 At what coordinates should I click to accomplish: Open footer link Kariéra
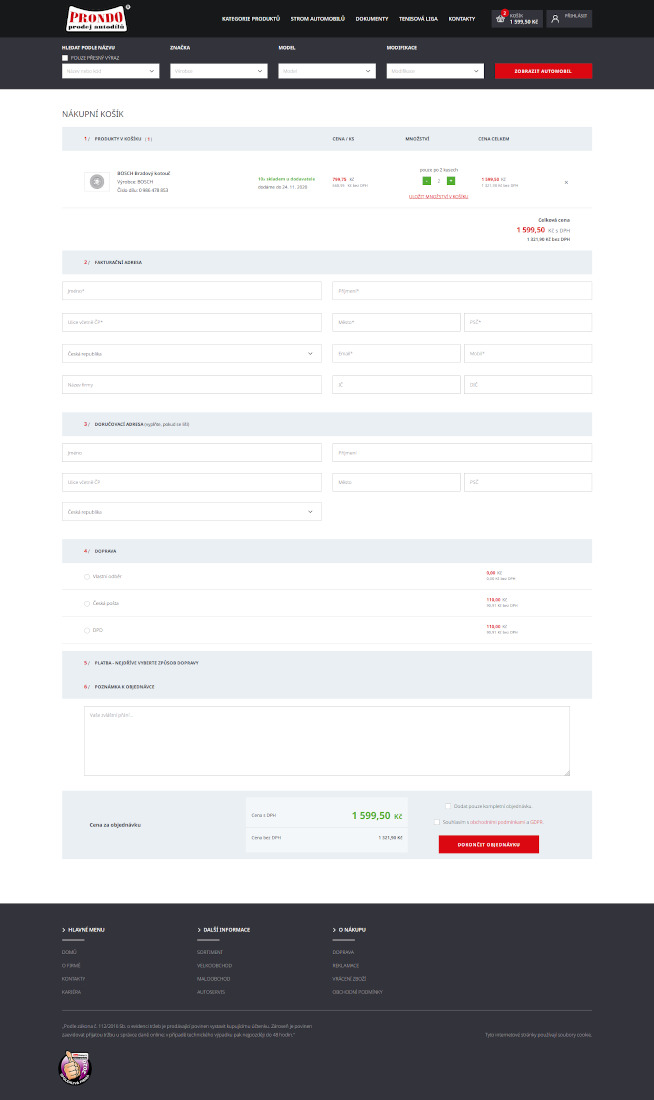click(71, 992)
